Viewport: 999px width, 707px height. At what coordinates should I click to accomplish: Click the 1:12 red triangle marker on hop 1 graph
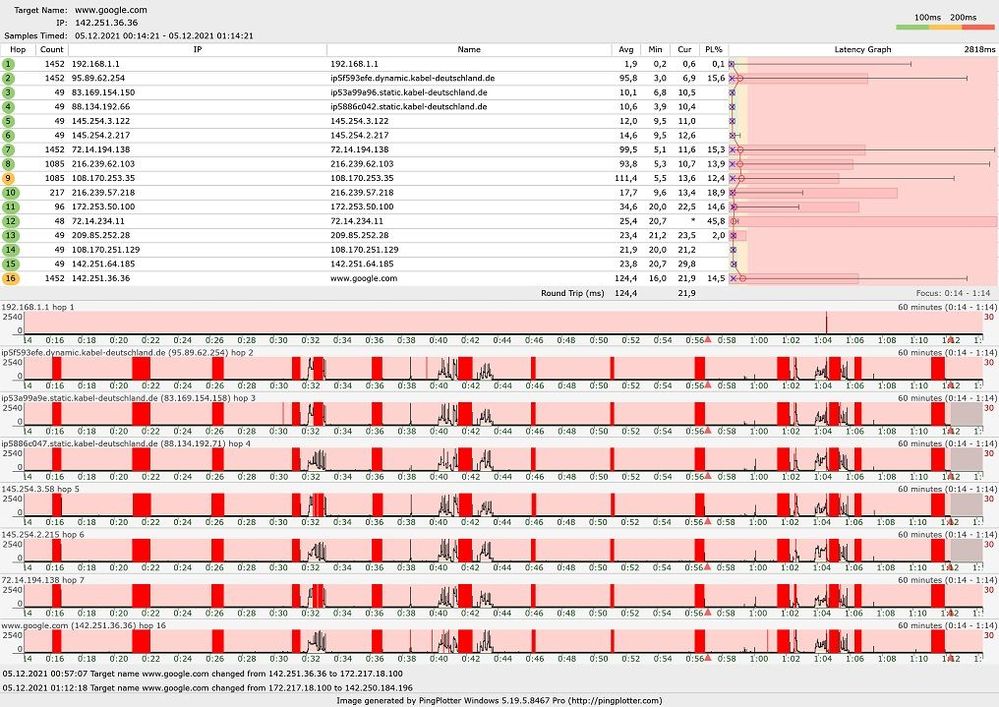coord(950,339)
